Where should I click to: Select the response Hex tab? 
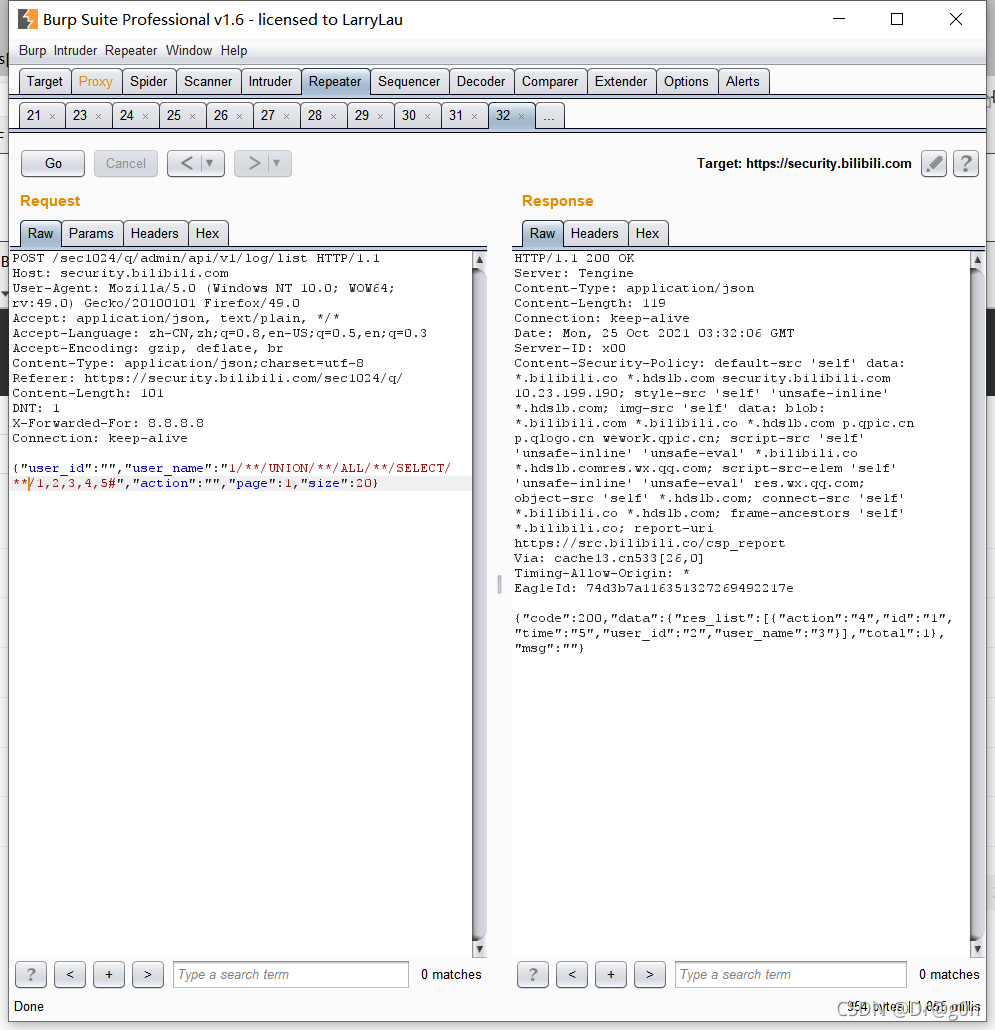[648, 233]
